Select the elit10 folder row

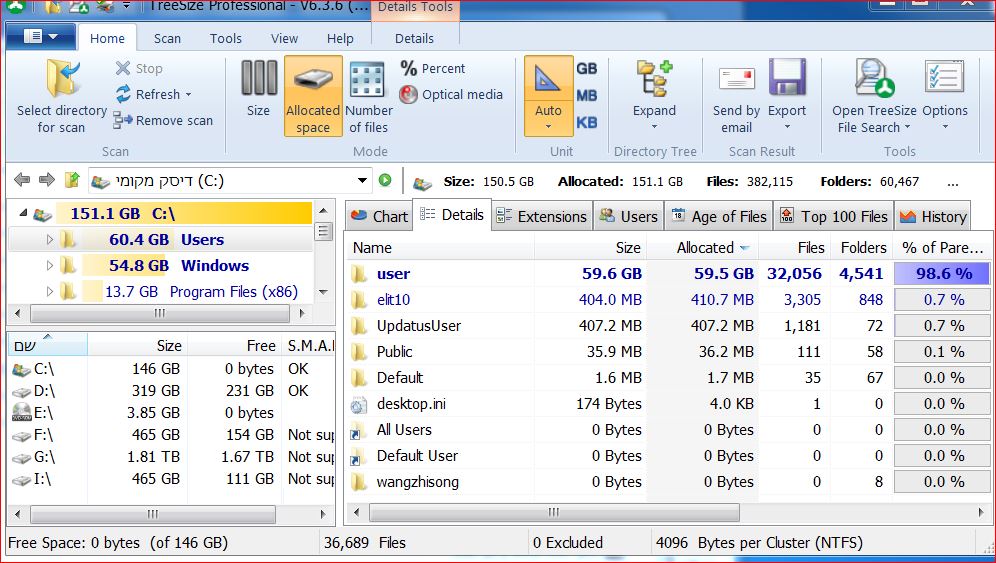pyautogui.click(x=668, y=299)
